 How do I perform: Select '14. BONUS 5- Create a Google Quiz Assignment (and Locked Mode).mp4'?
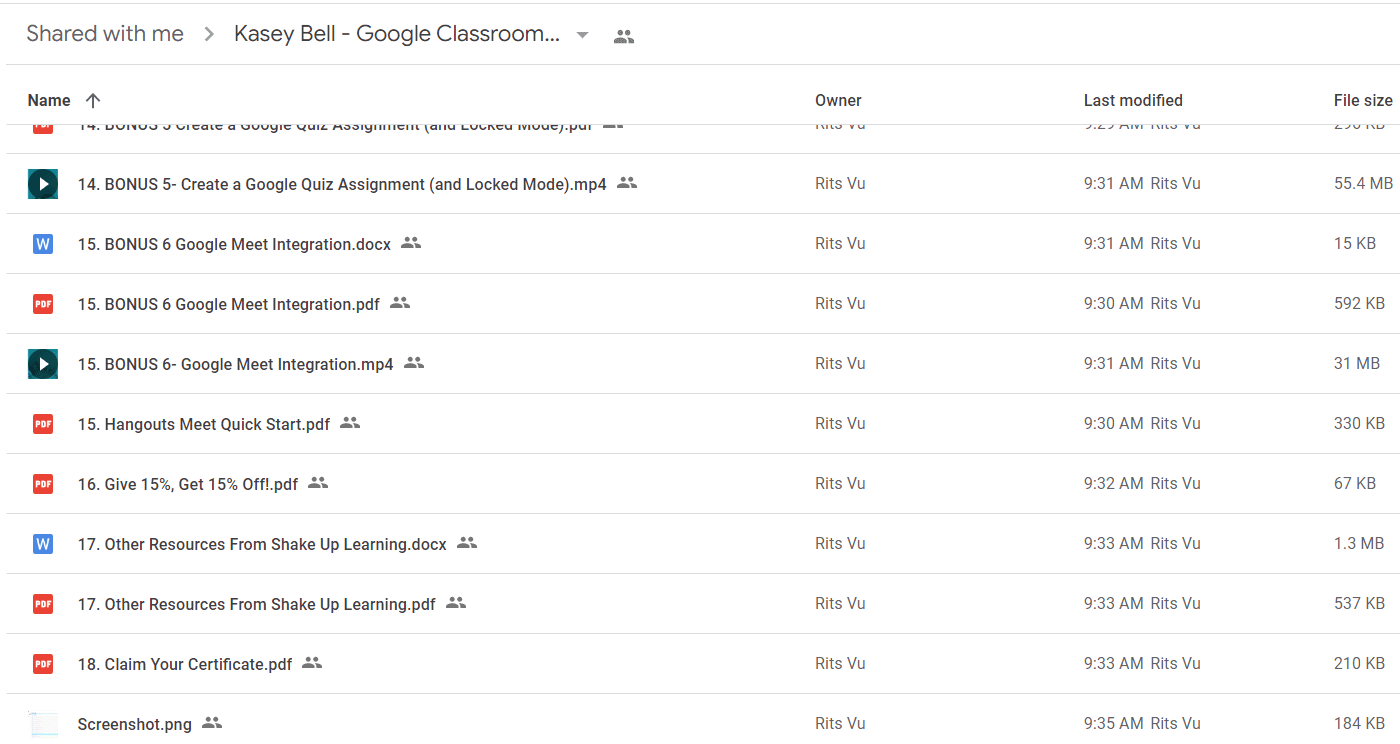coord(342,184)
